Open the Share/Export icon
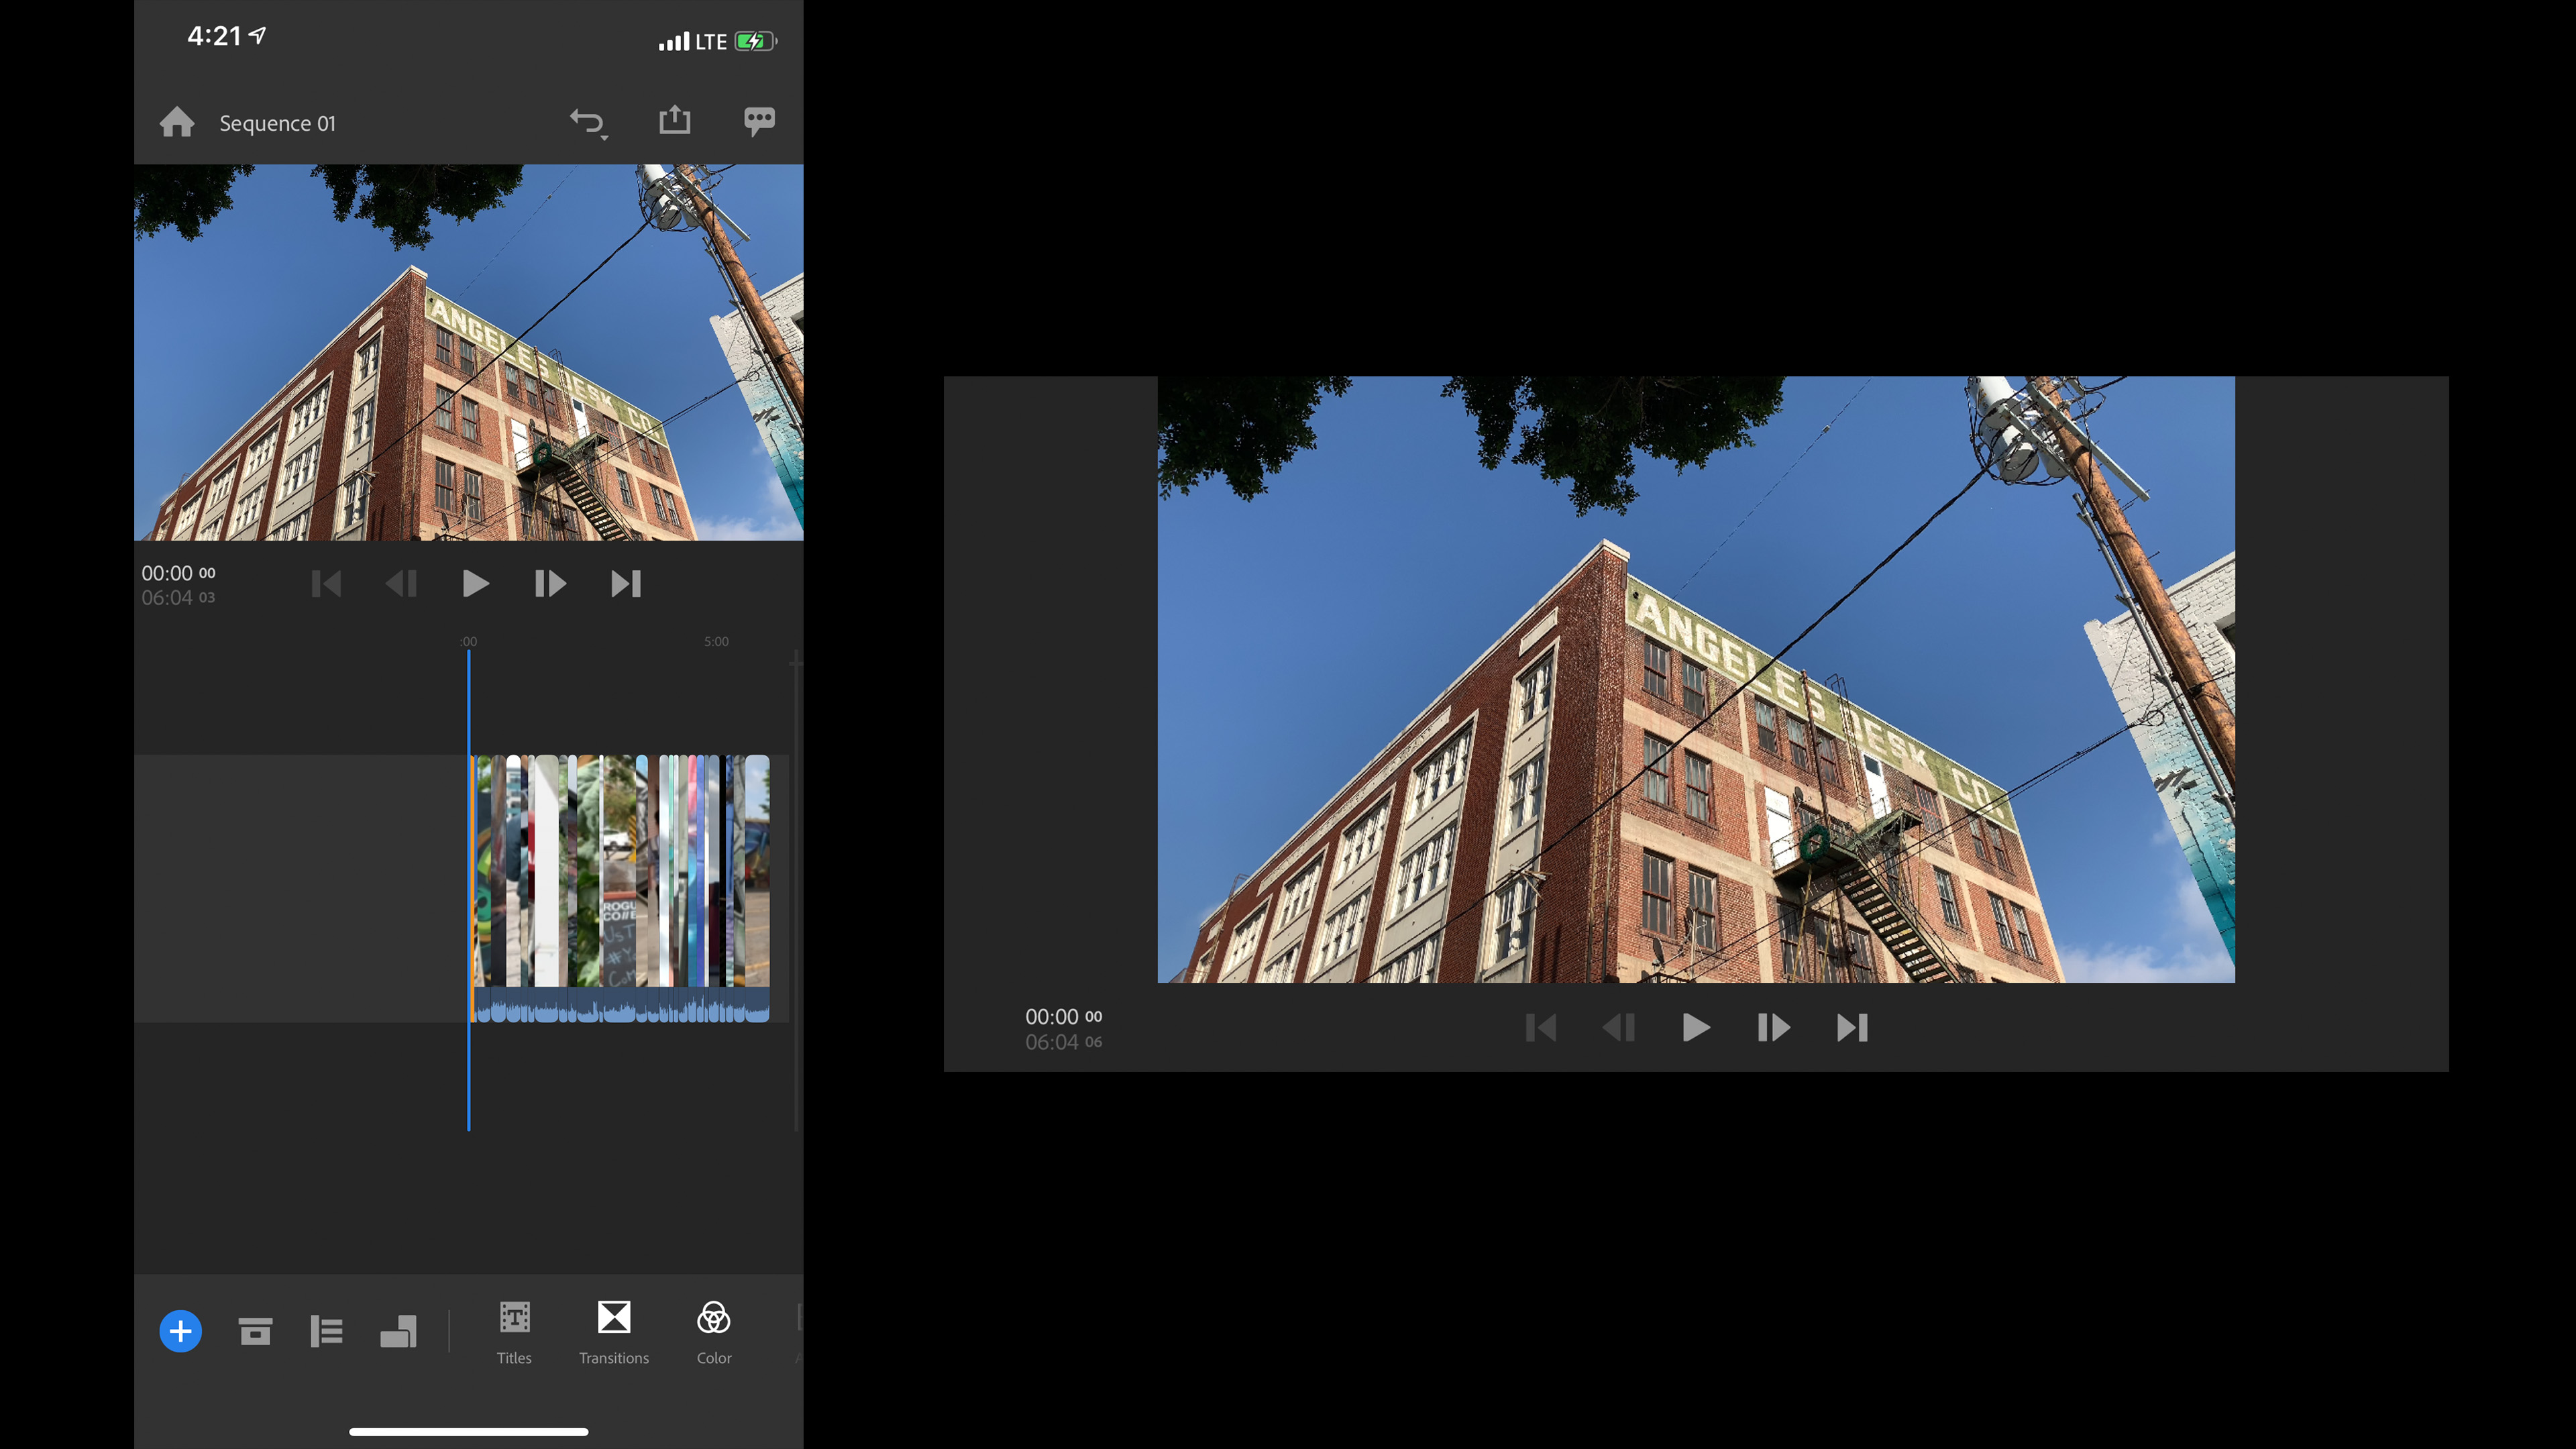The image size is (2576, 1449). [x=675, y=120]
